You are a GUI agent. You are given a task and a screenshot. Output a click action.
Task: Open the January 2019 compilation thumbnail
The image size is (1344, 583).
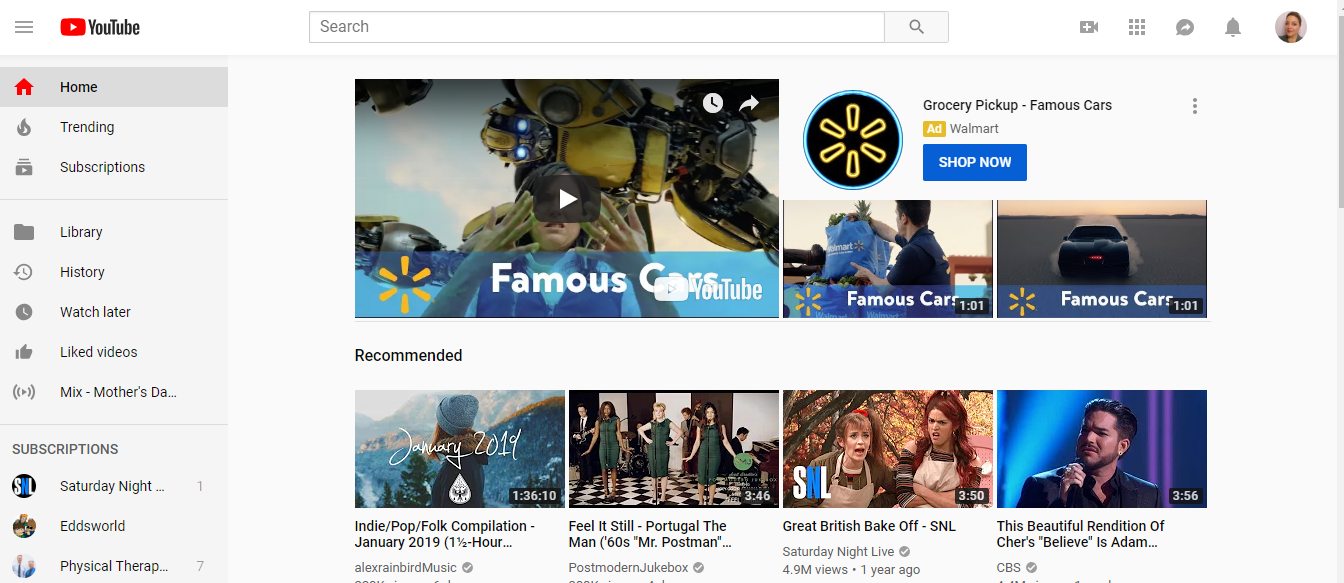[460, 449]
